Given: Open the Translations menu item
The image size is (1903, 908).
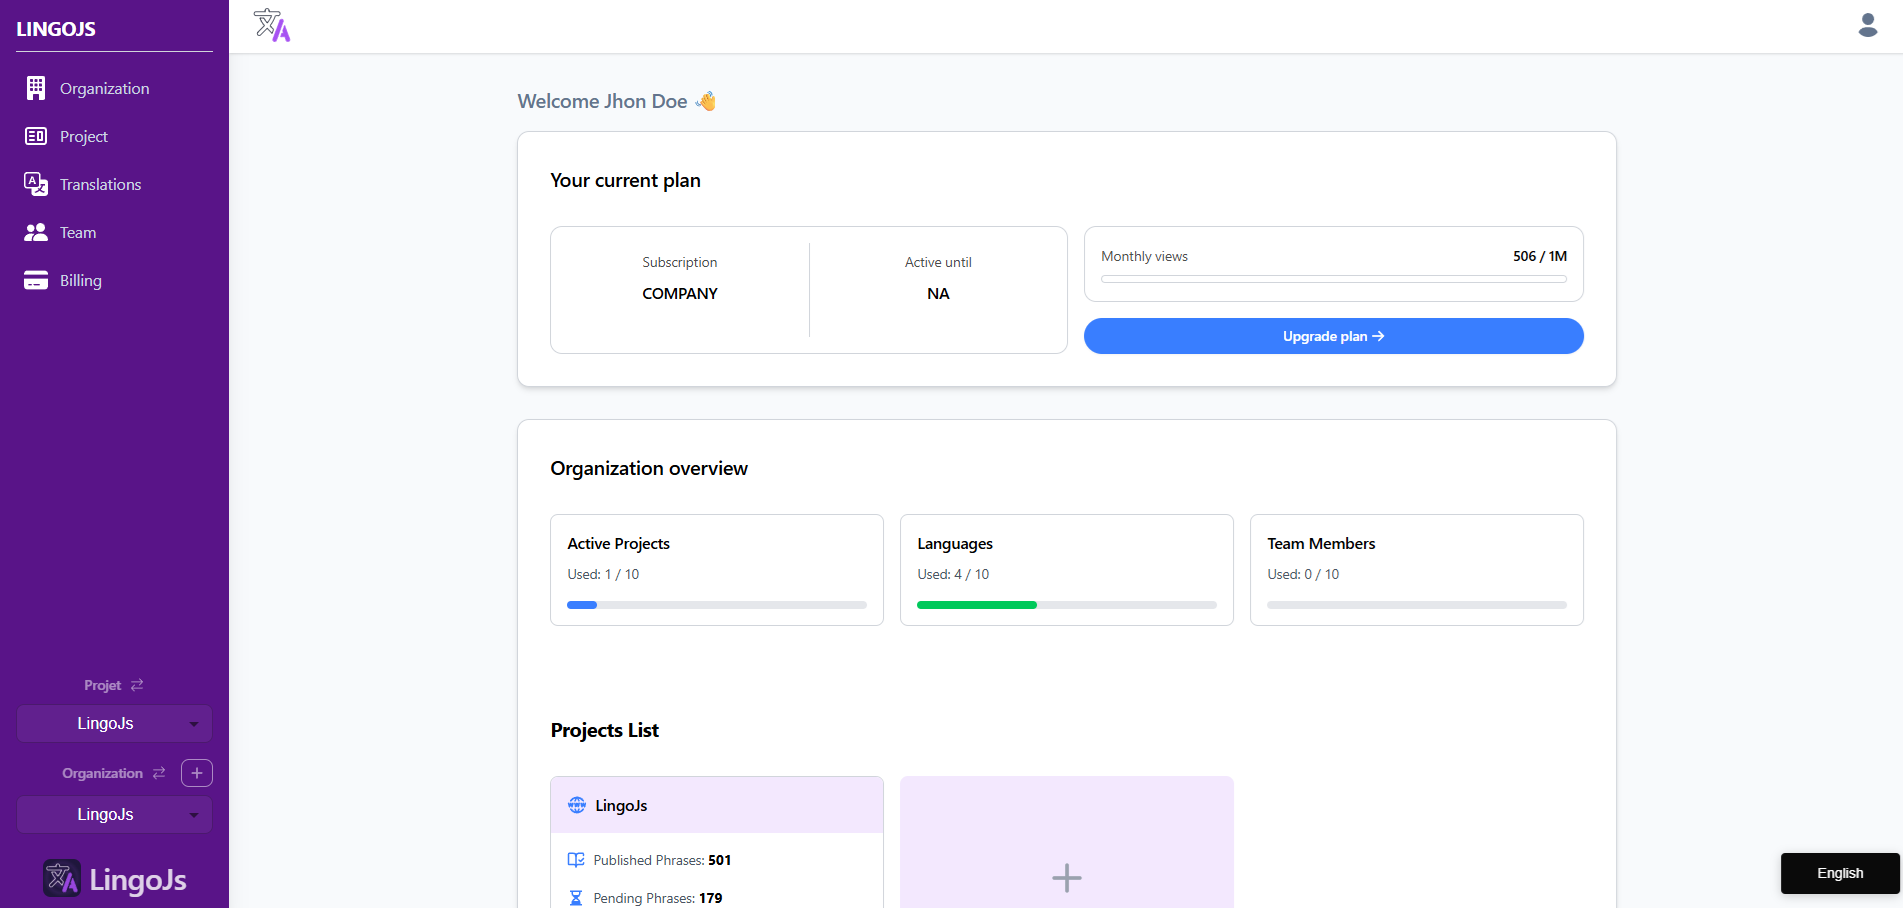Looking at the screenshot, I should (100, 184).
